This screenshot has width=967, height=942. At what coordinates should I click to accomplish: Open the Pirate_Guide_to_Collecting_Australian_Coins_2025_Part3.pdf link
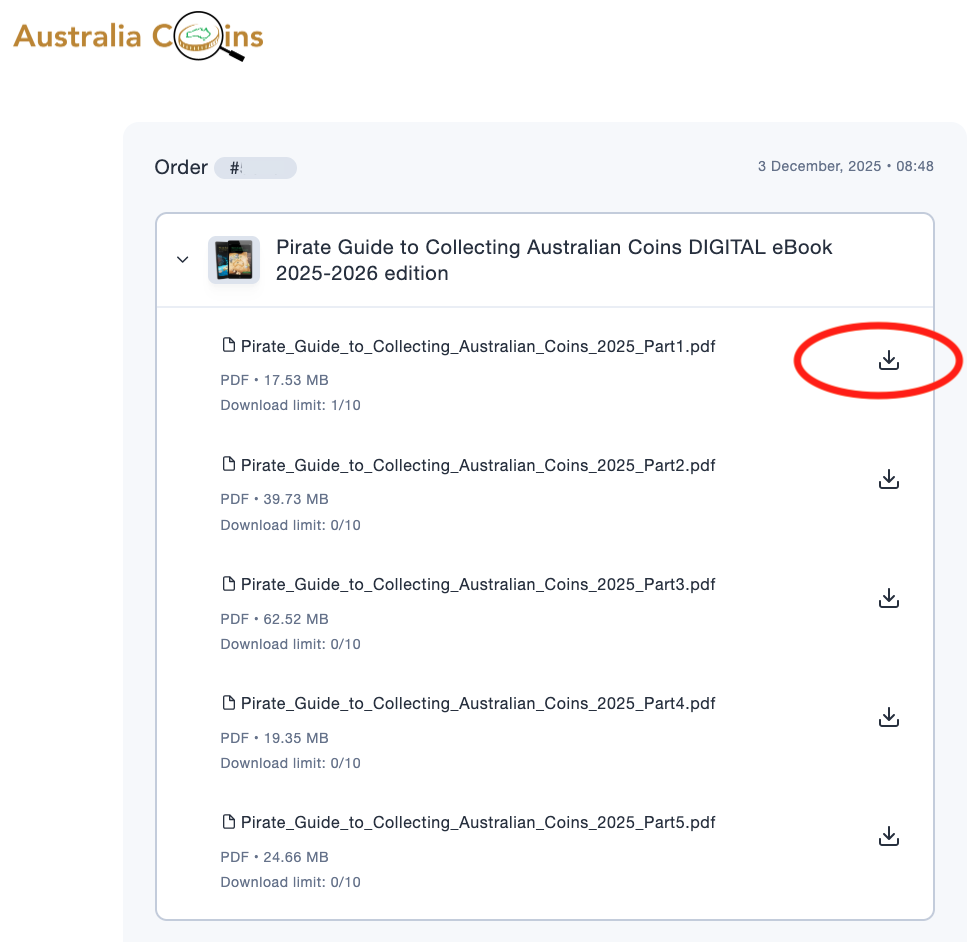[477, 584]
